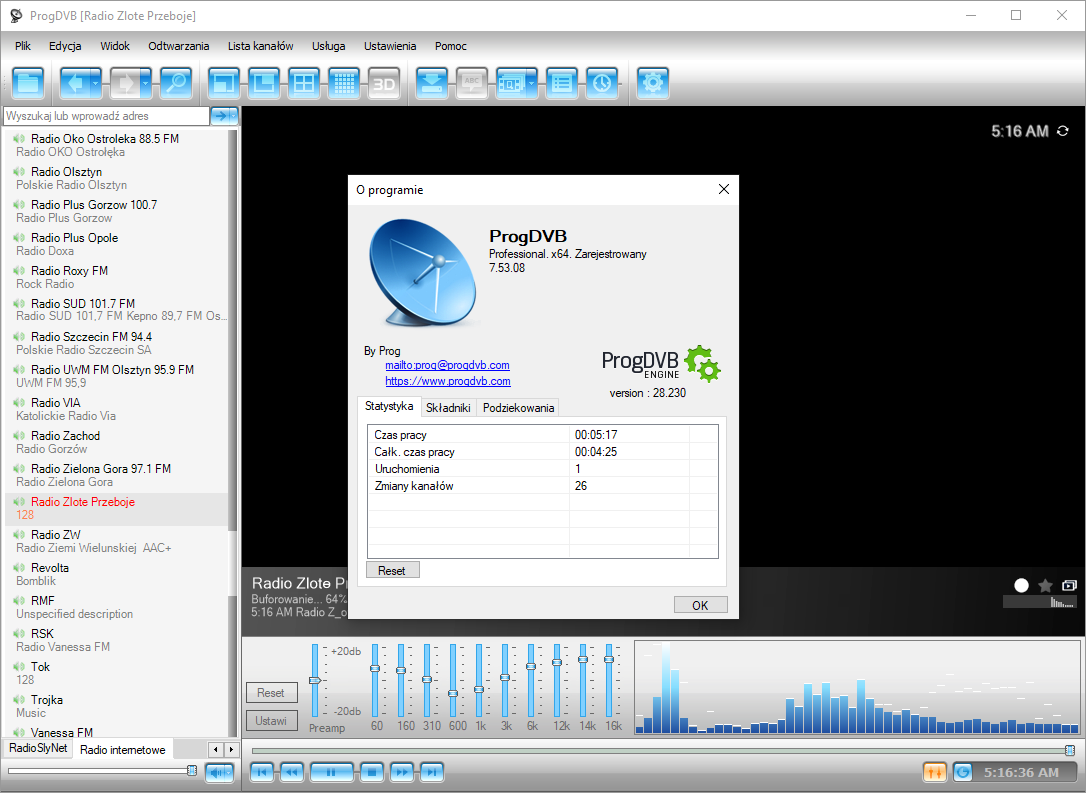
Task: Select the Radio internetowe list tab
Action: (123, 749)
